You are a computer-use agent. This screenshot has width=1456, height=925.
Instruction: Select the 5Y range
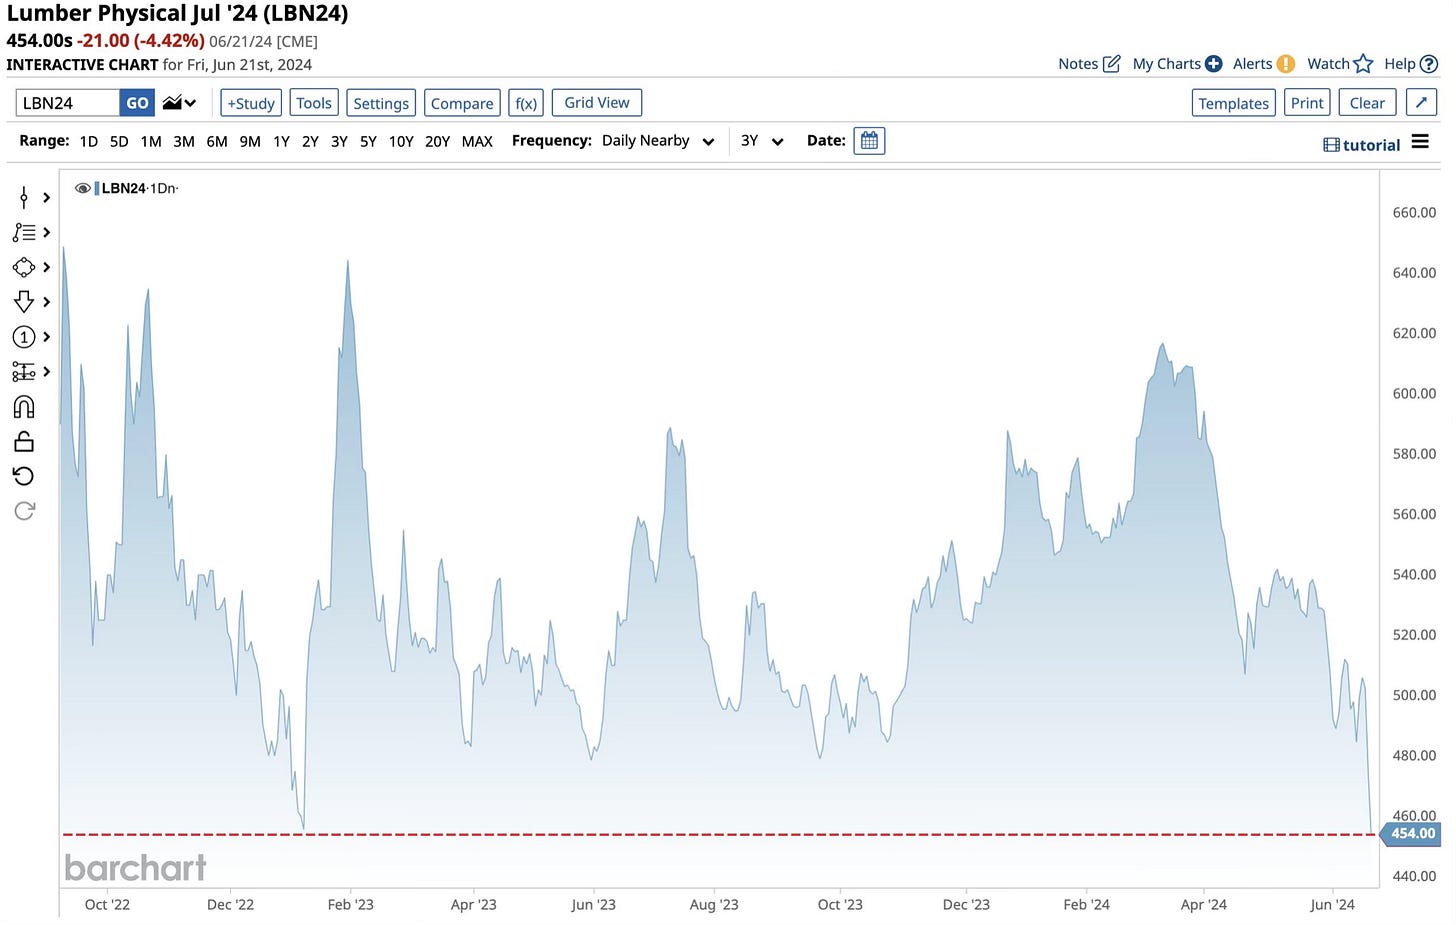click(x=368, y=141)
